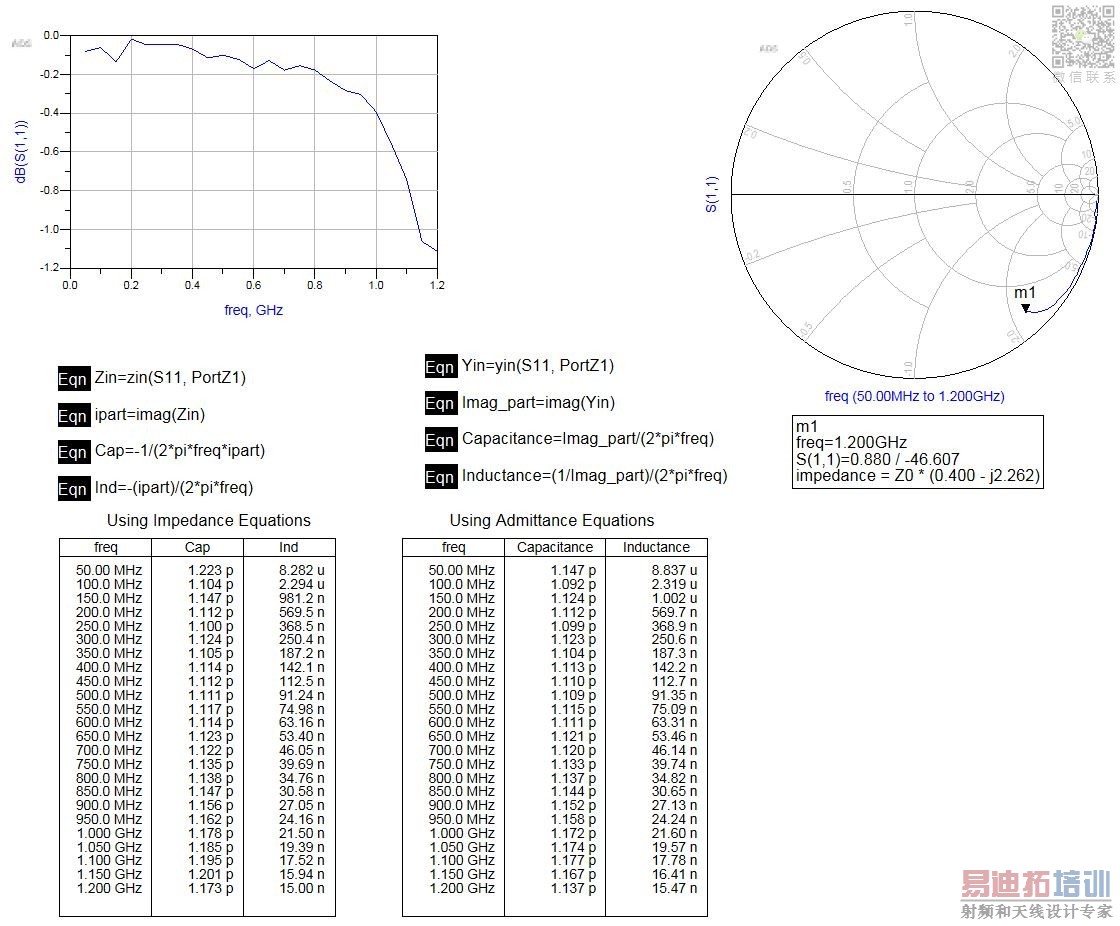Select equation text Ind=-(ipart)/(2*pi*freq)

174,488
